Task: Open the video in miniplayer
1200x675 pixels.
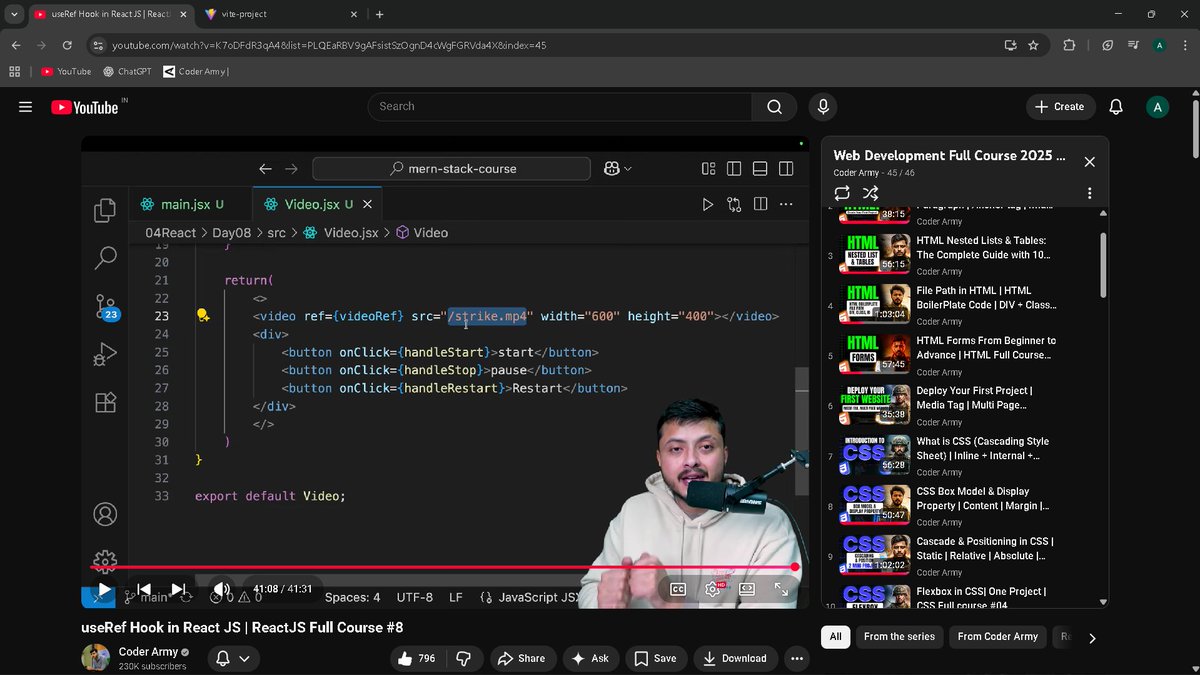Action: pyautogui.click(x=747, y=590)
